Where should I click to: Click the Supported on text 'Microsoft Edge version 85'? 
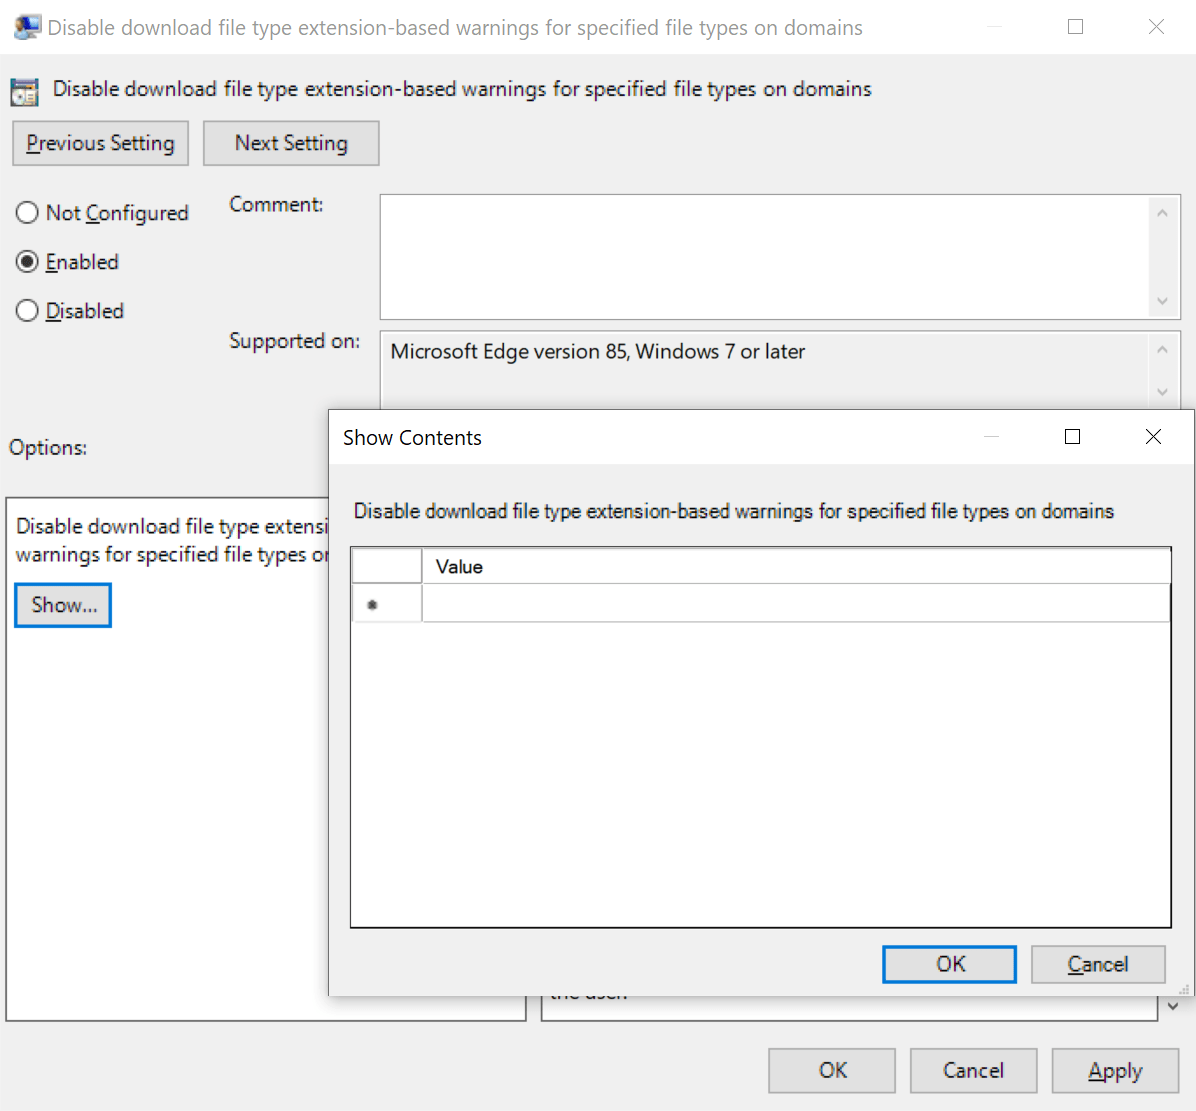[x=510, y=352]
